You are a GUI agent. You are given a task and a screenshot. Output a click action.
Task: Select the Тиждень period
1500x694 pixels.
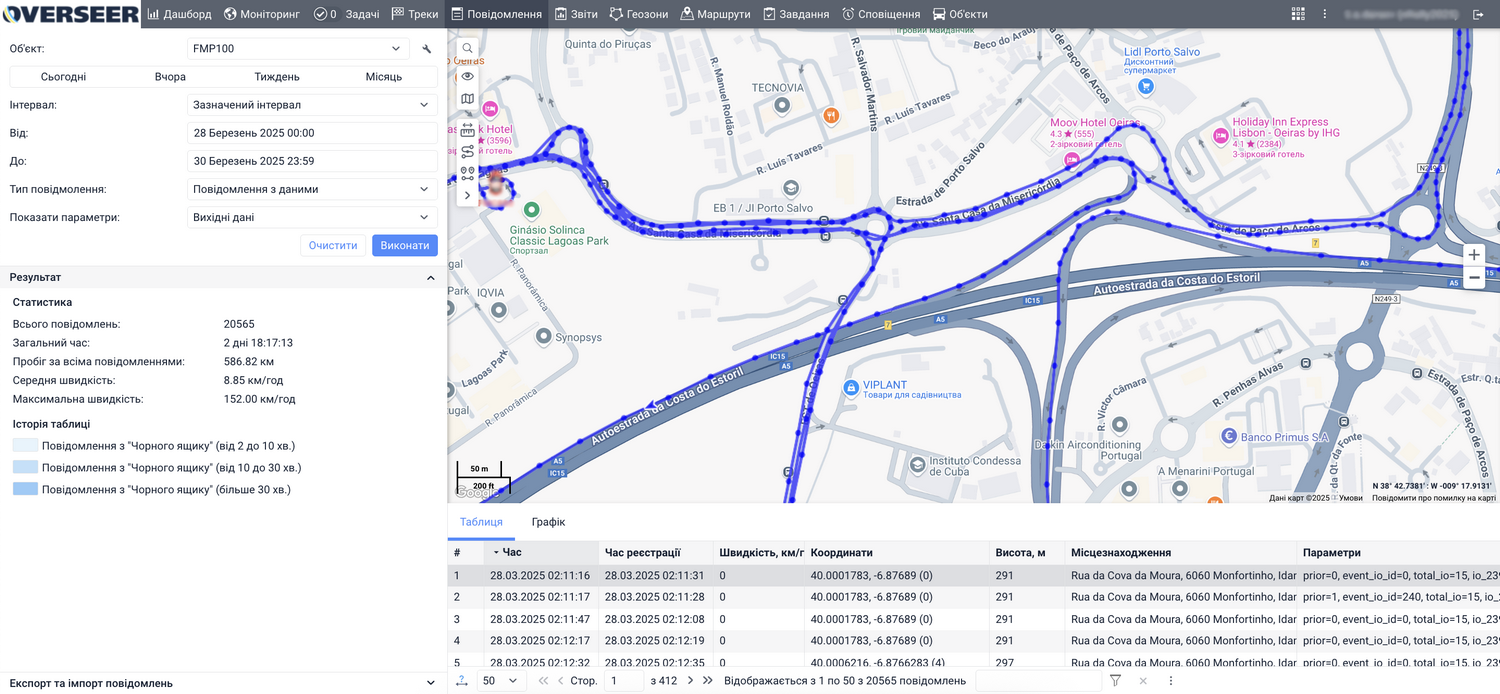(277, 77)
